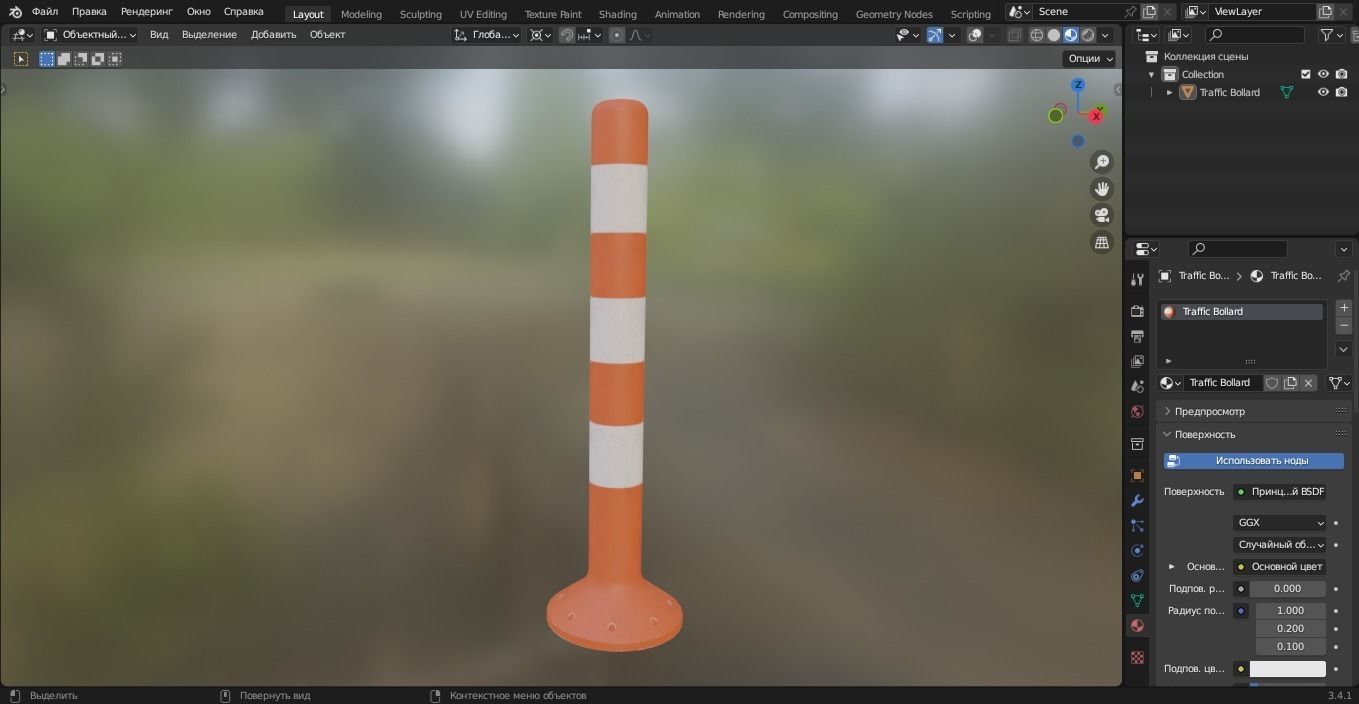
Task: Open the Texture properties checker icon
Action: coord(1137,658)
